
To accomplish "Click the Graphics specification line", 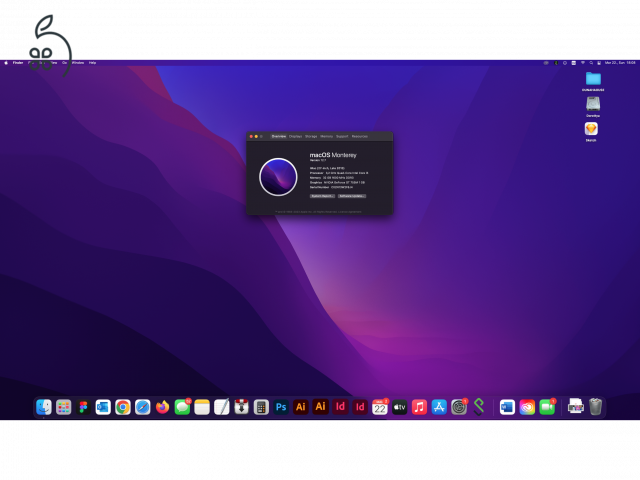I will (337, 182).
